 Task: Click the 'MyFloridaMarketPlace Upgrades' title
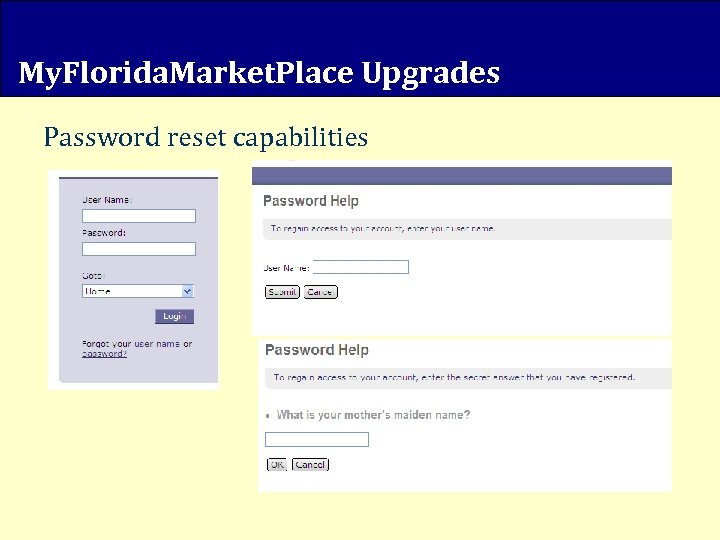[259, 73]
